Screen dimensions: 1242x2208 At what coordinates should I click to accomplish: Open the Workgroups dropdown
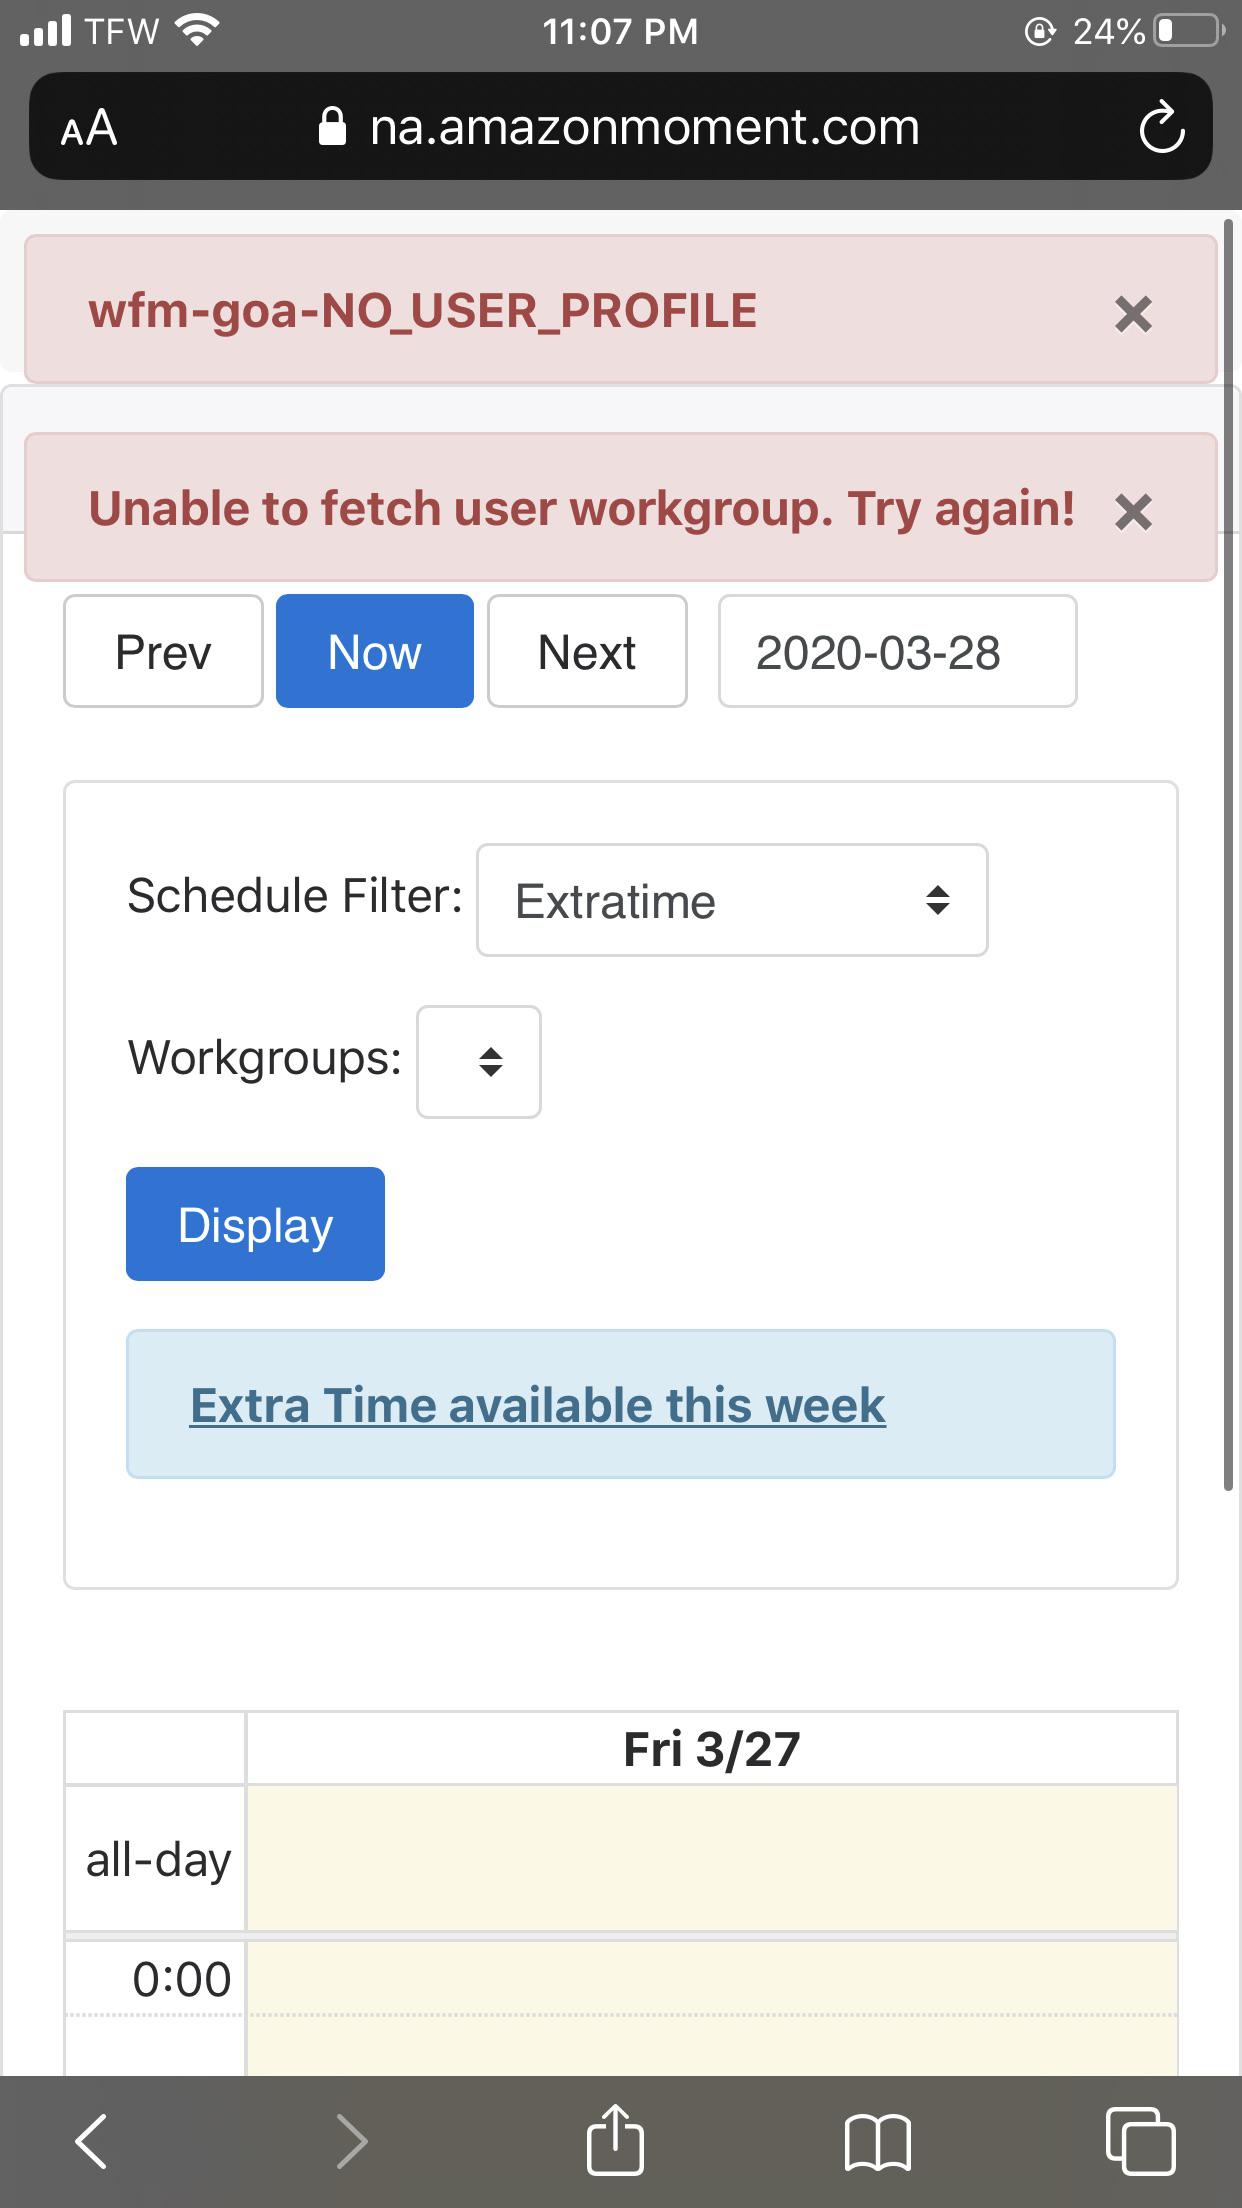tap(478, 1062)
